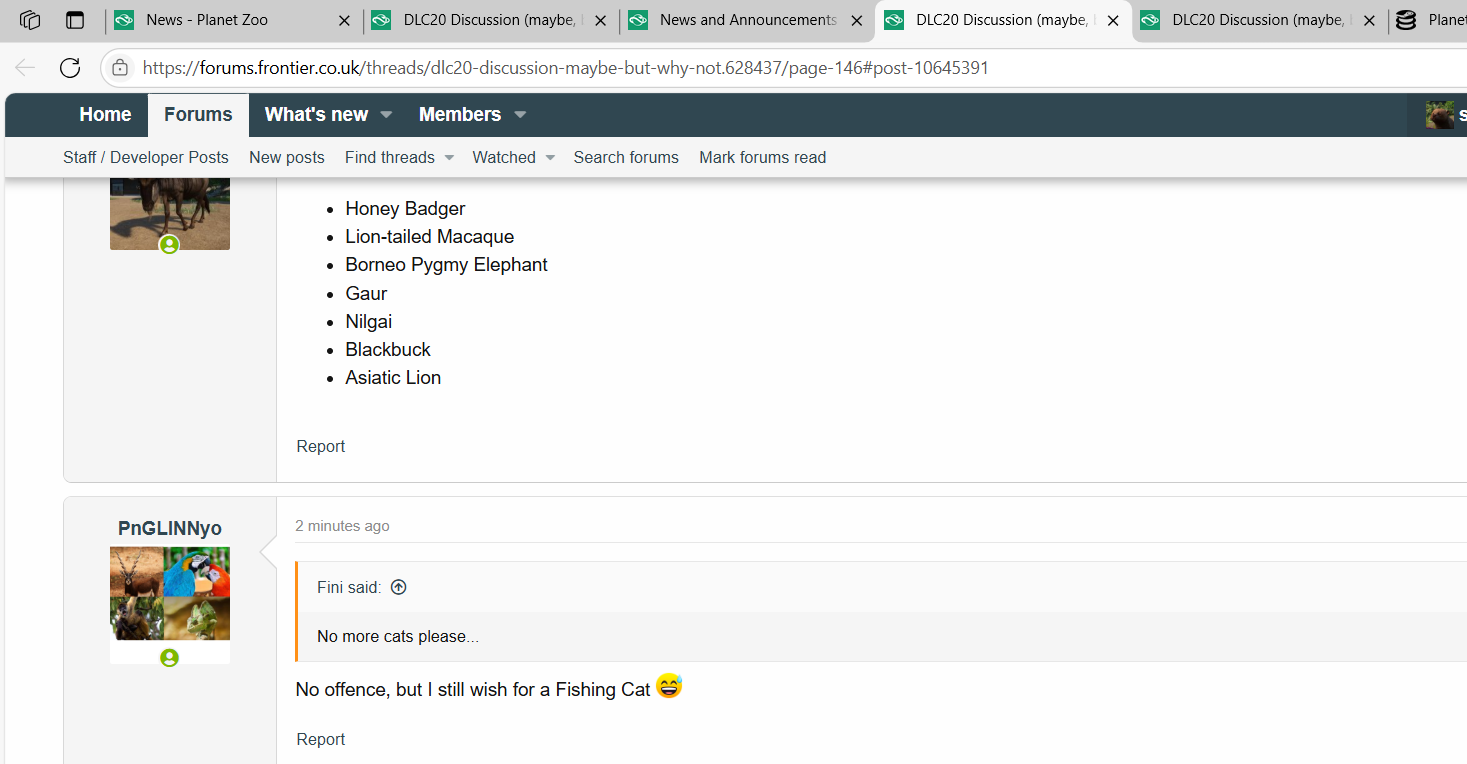The width and height of the screenshot is (1467, 764).
Task: Click the browser back arrow
Action: (25, 68)
